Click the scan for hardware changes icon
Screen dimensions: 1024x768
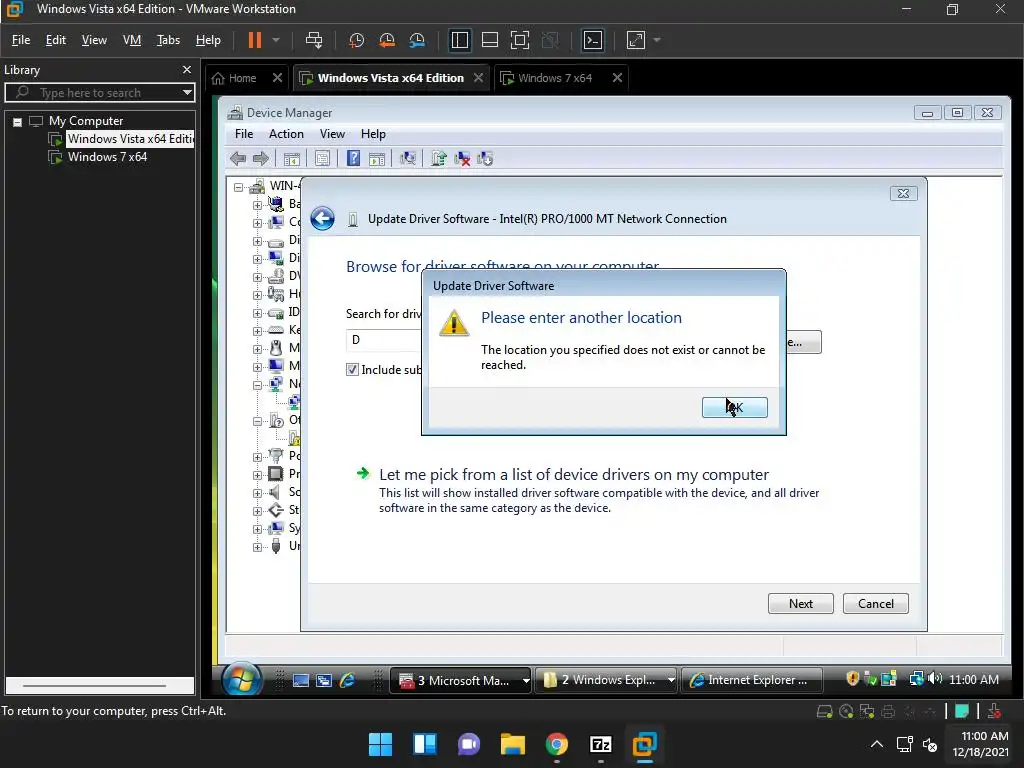coord(408,159)
